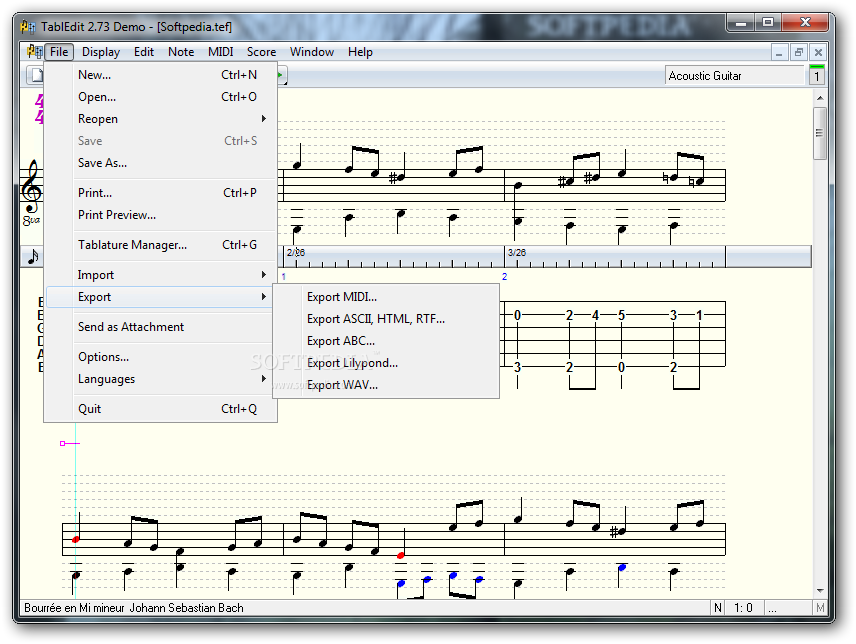Close the inner Softpedia.tef document
The image size is (856, 644).
818,52
